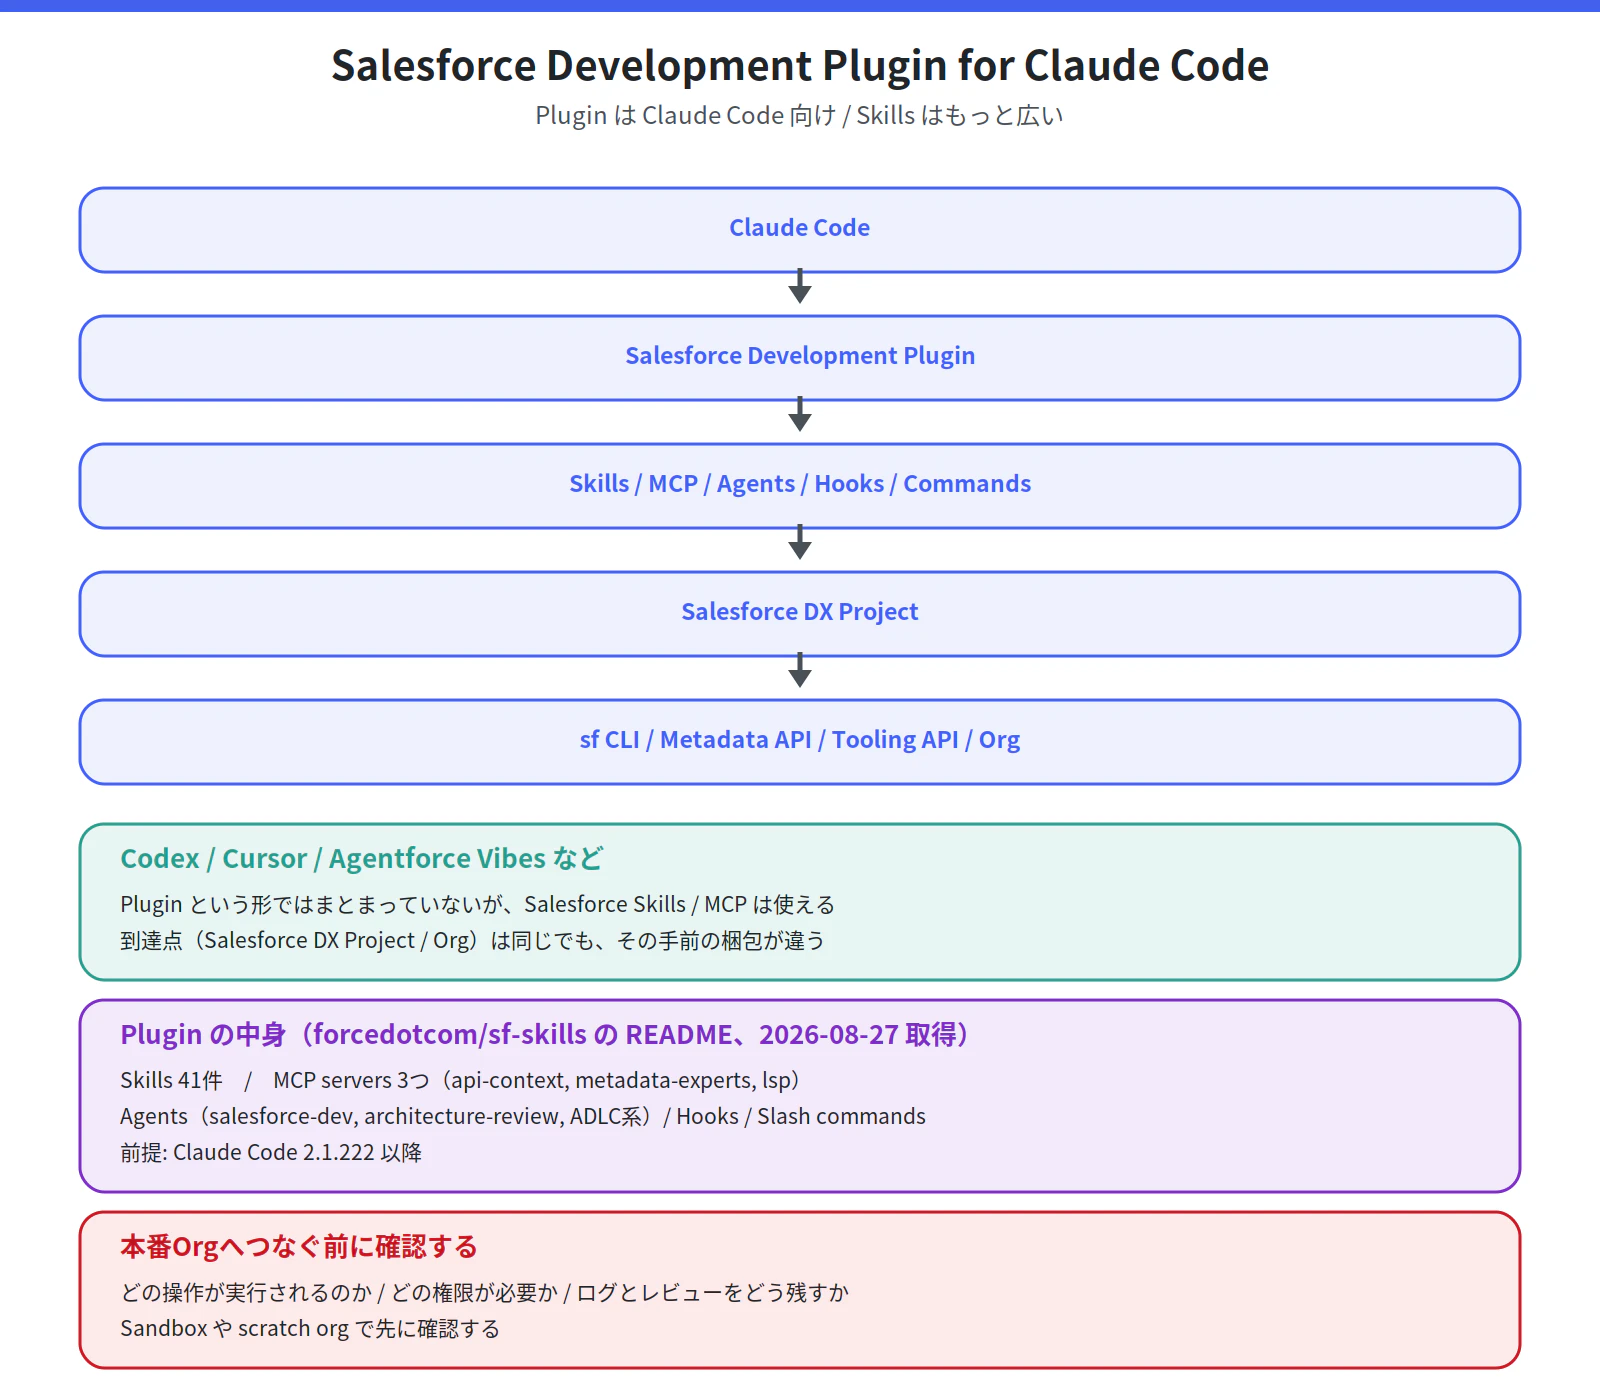Select the subtitle "Plugin は Claude Code 向け / Skills はもっと広い"

tap(800, 116)
